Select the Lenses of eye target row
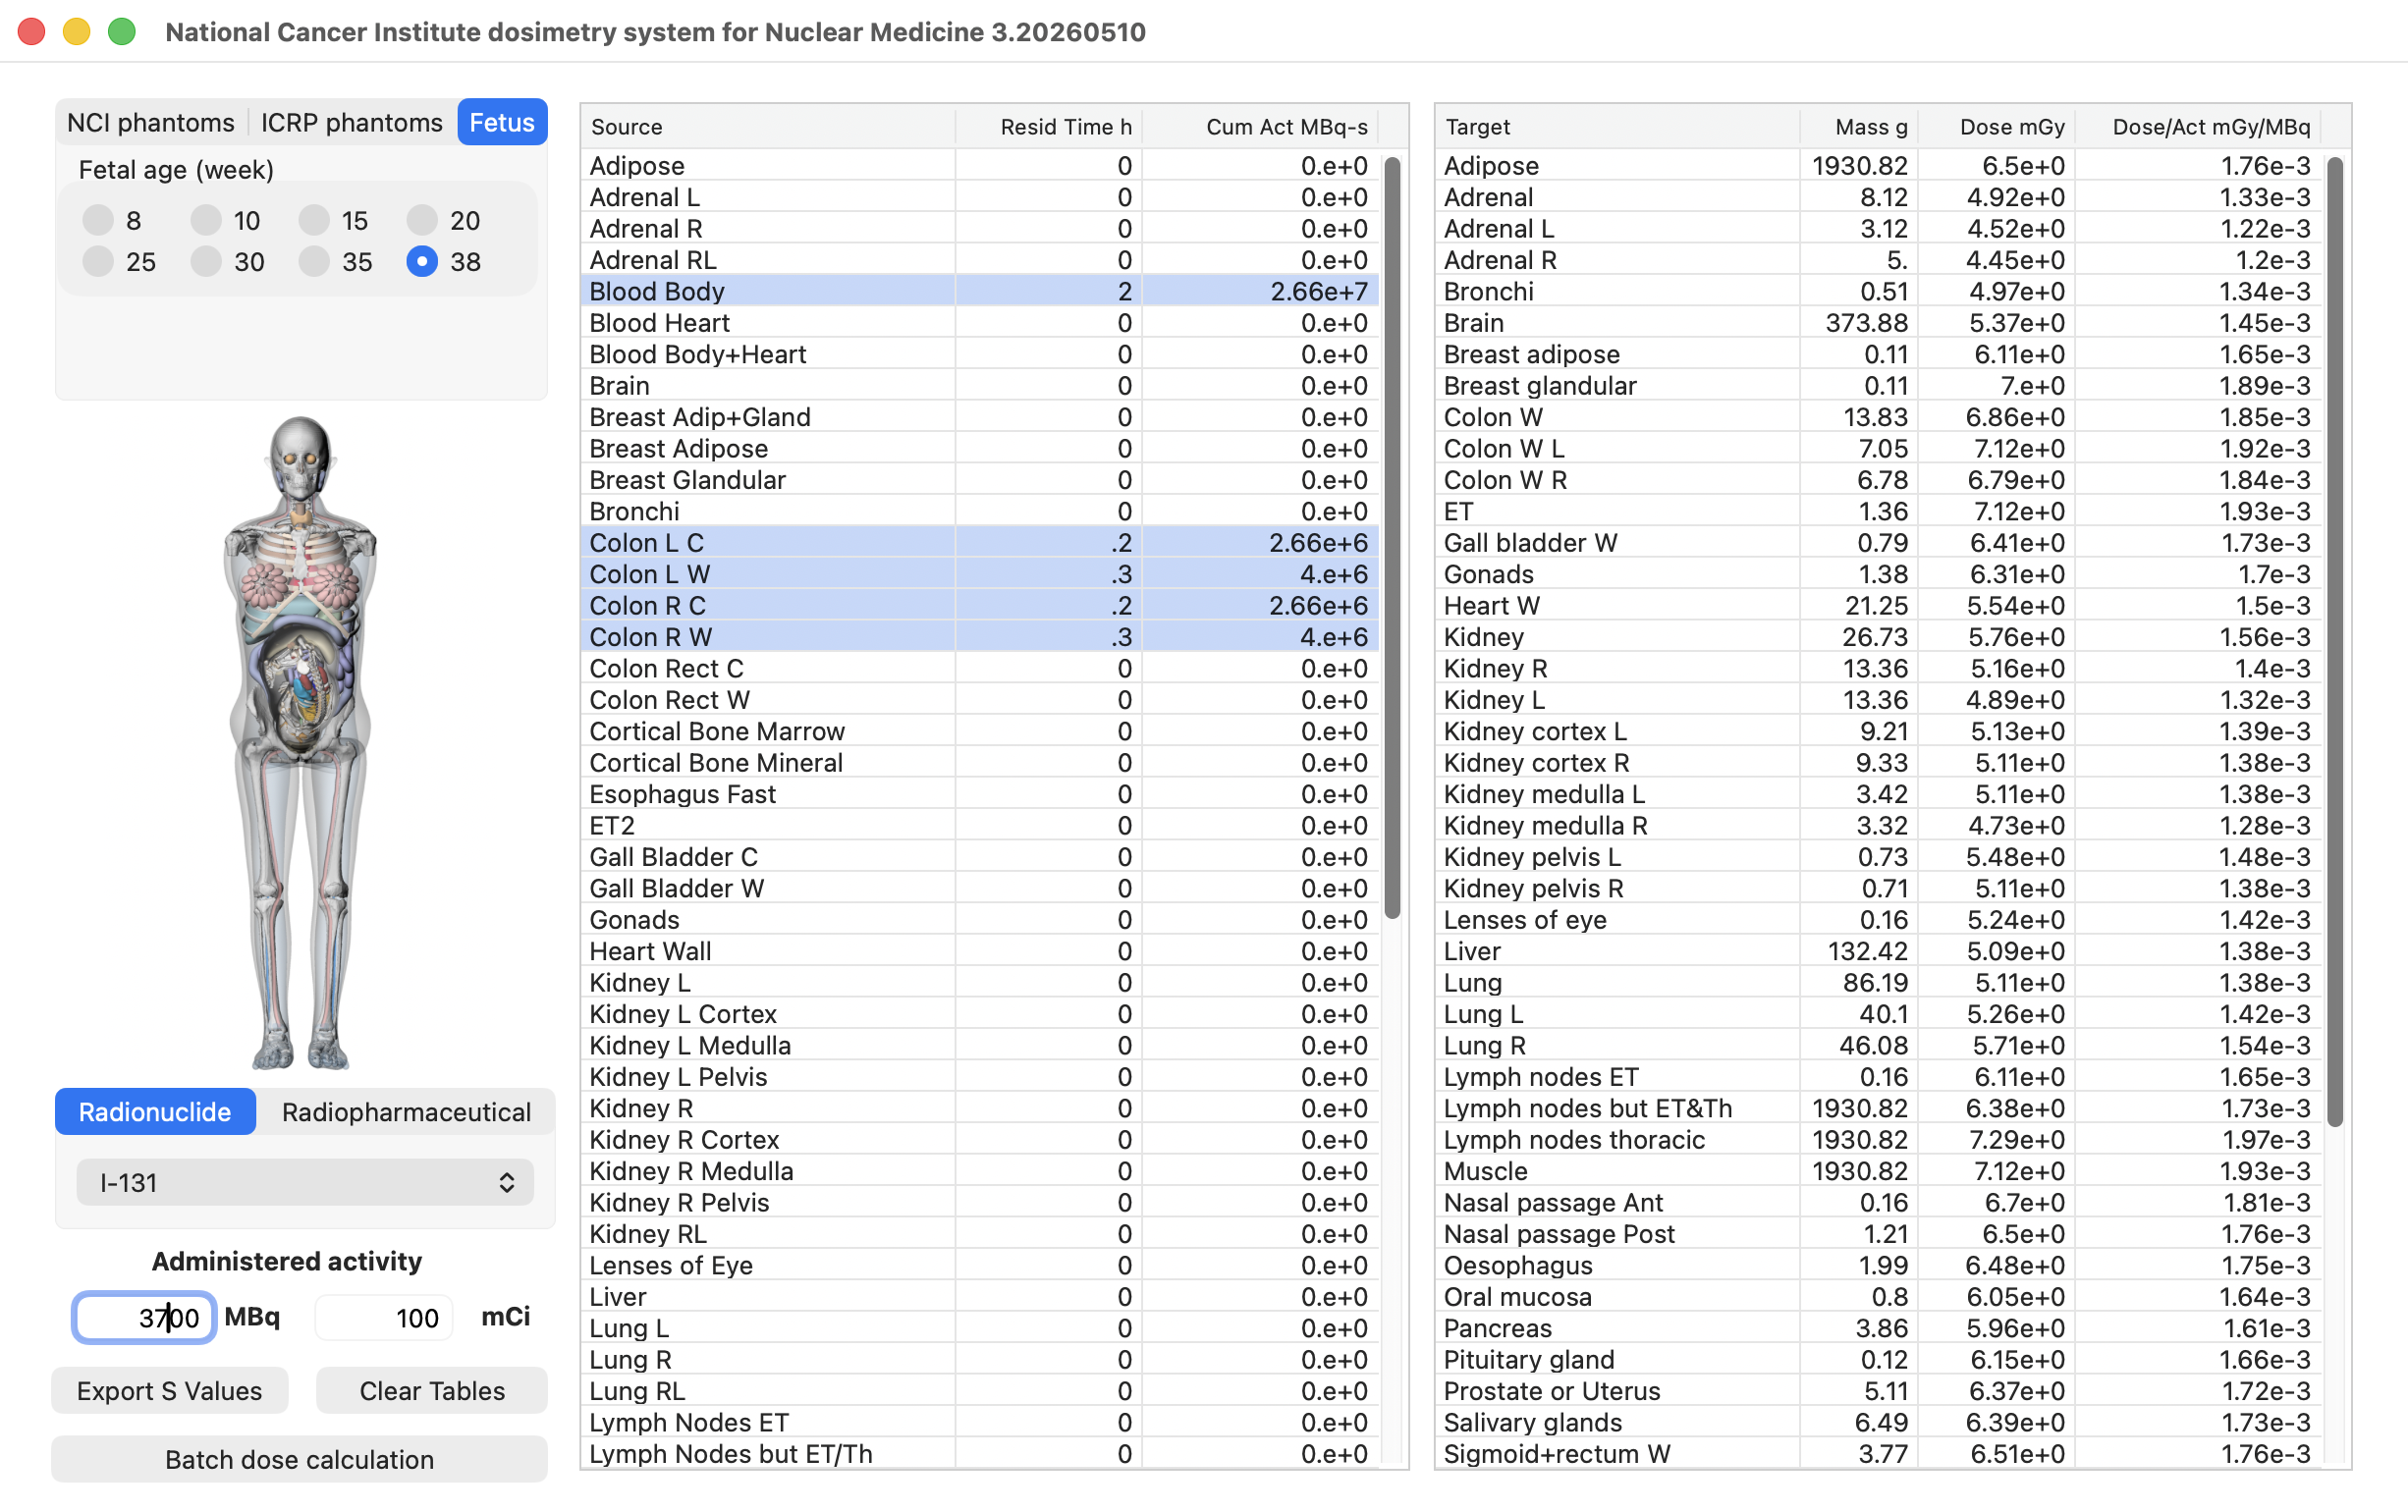 (1878, 920)
